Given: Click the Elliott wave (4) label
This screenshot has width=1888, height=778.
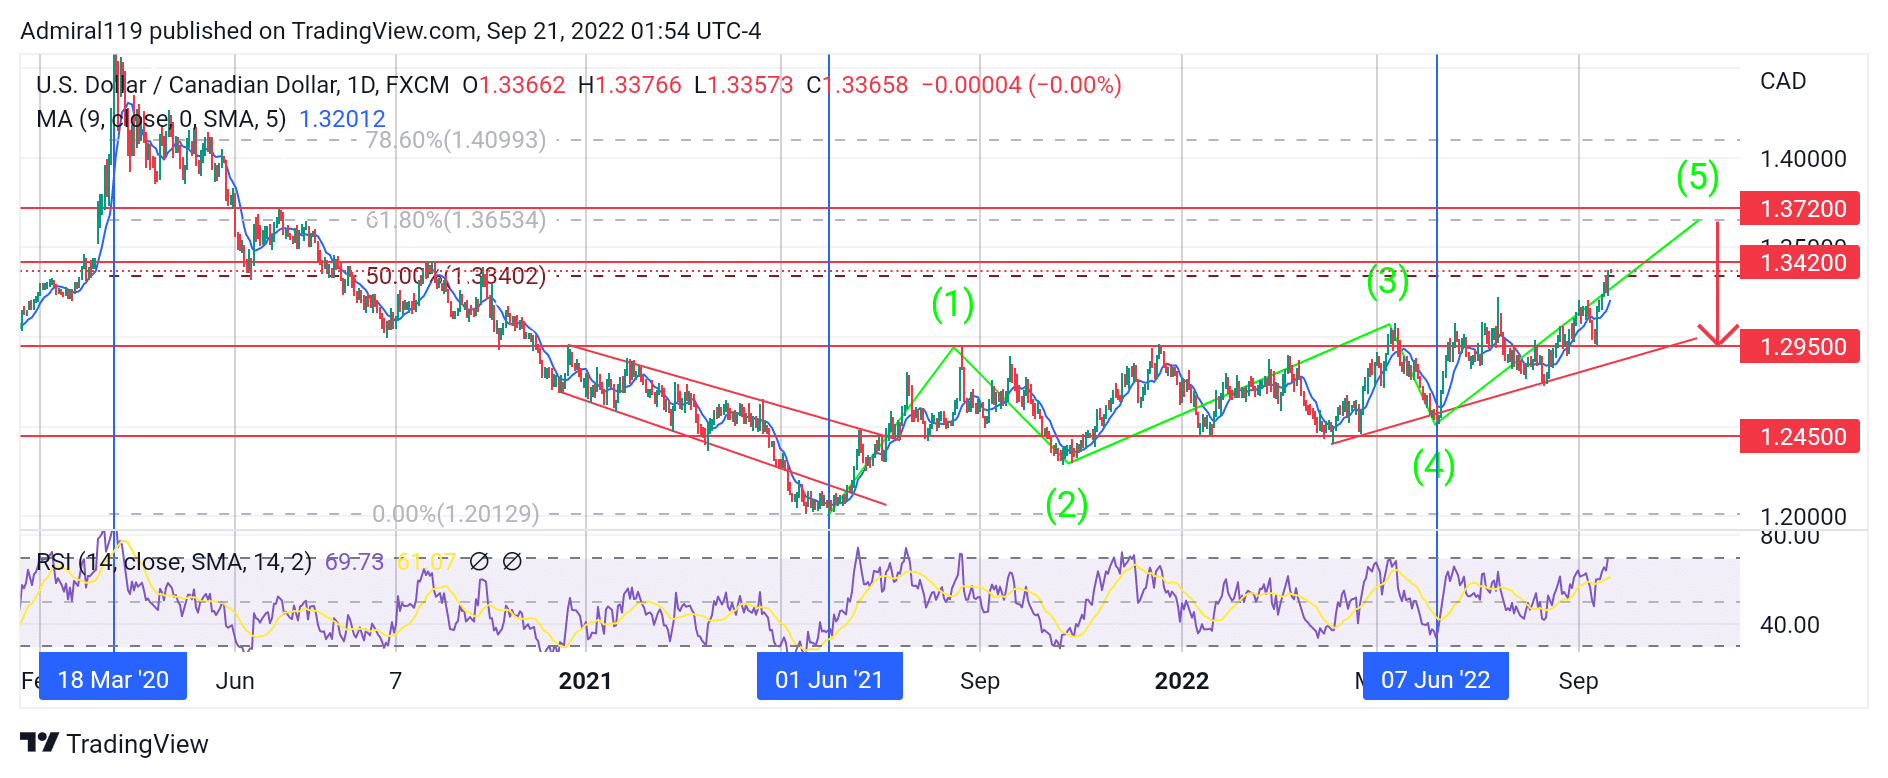Looking at the screenshot, I should (1433, 465).
